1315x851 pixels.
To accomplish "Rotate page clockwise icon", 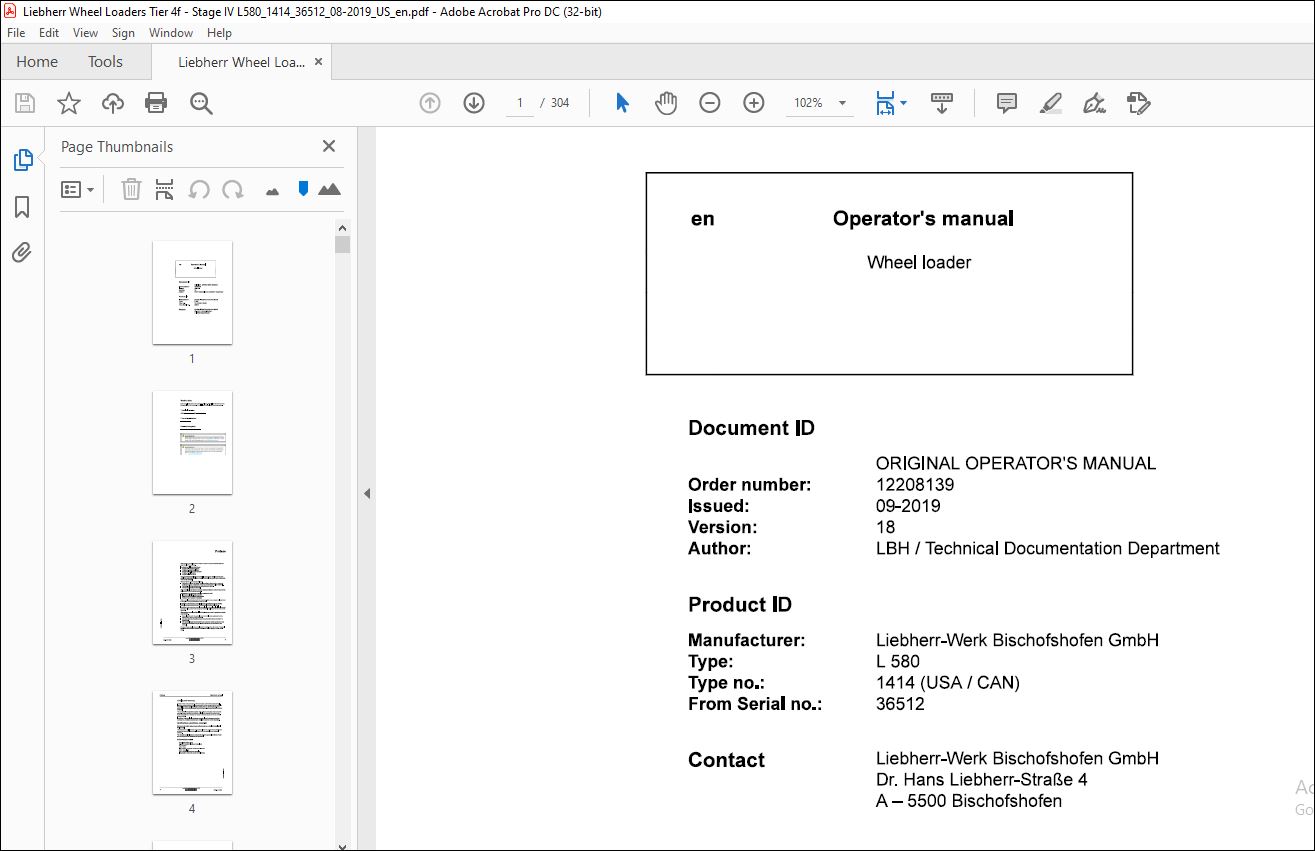I will 233,189.
